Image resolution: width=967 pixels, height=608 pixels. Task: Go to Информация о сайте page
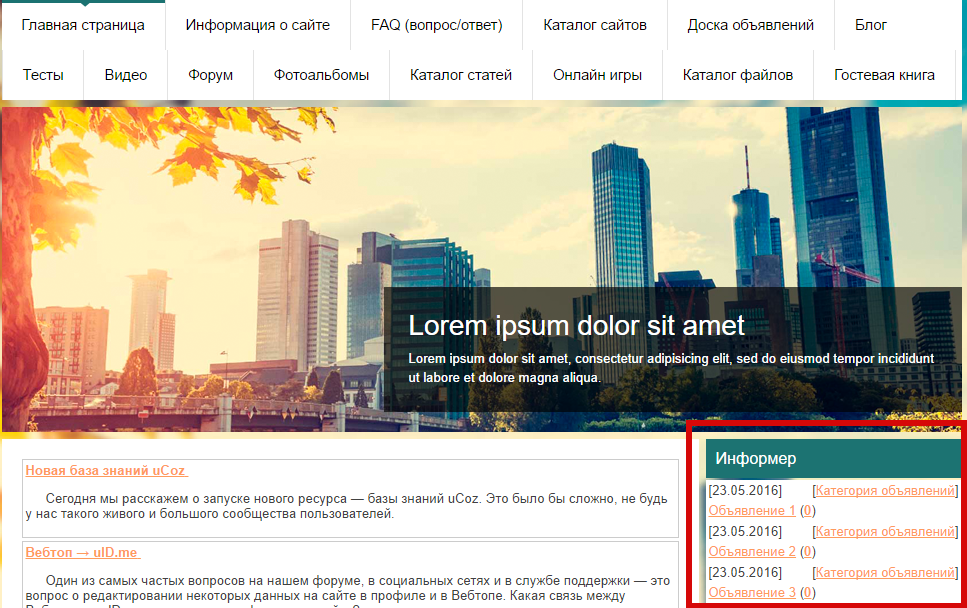tap(257, 25)
